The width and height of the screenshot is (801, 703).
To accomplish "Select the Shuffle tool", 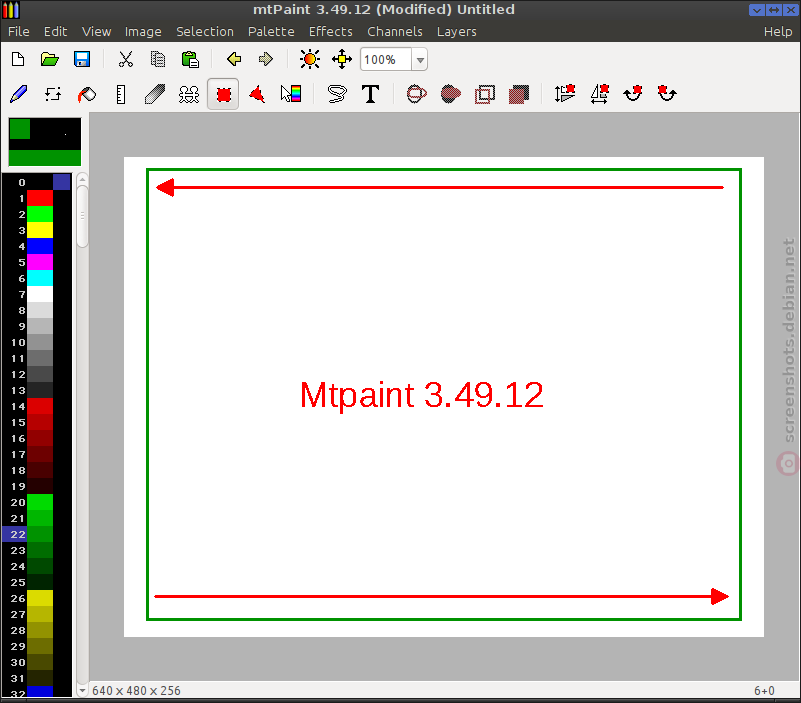I will [53, 95].
